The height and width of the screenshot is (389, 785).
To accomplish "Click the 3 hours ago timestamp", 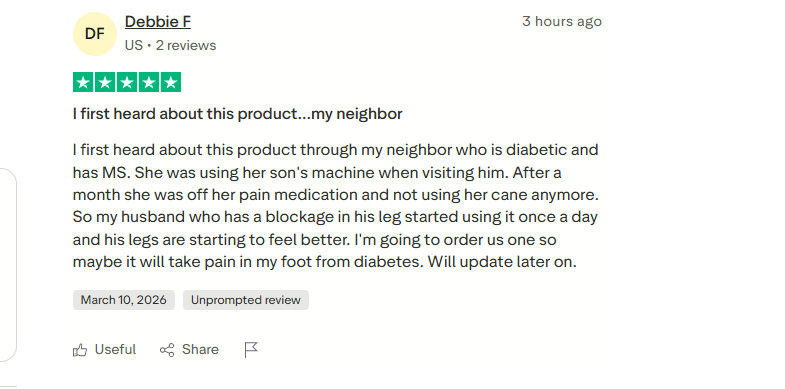I will [562, 22].
